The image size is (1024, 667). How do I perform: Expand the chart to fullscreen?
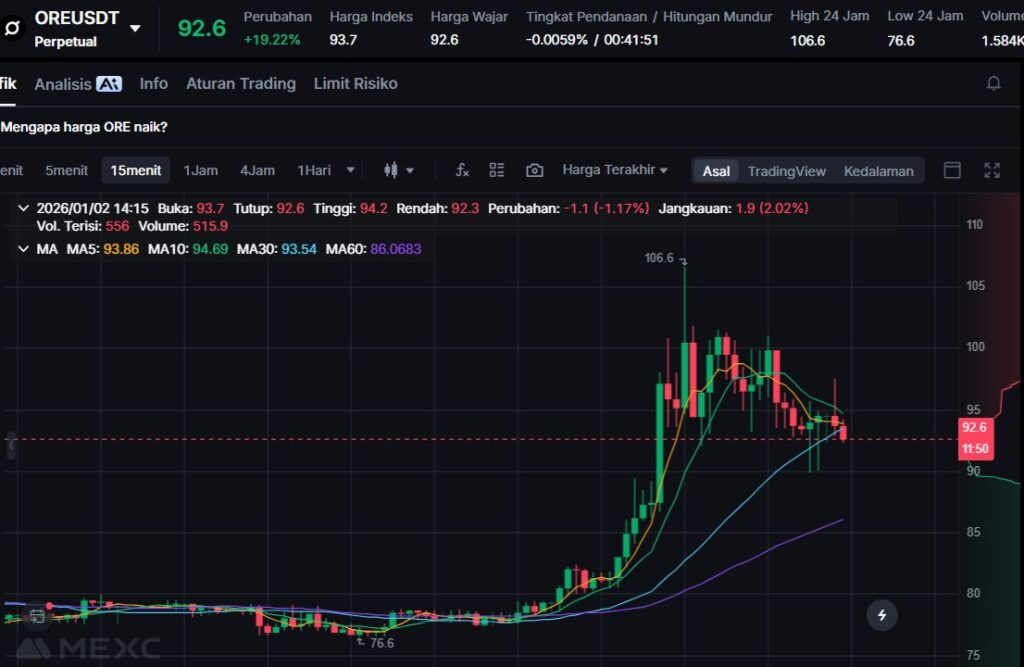[x=992, y=170]
